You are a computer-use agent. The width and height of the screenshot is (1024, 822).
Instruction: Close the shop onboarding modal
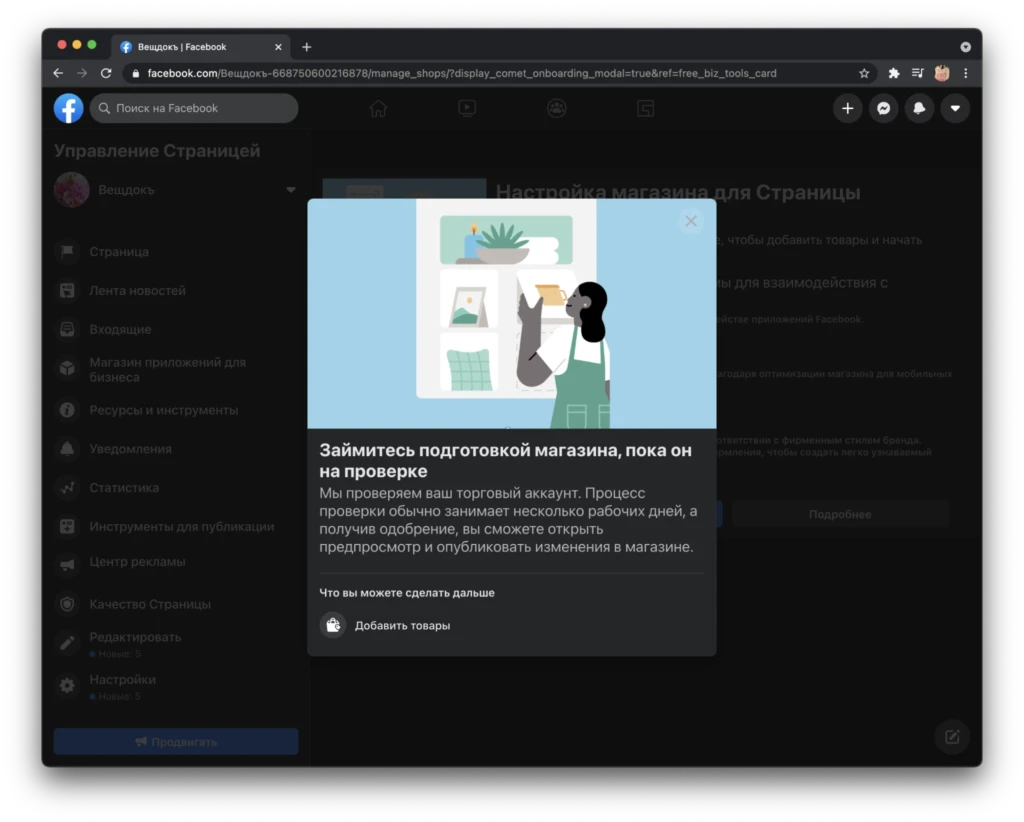690,221
